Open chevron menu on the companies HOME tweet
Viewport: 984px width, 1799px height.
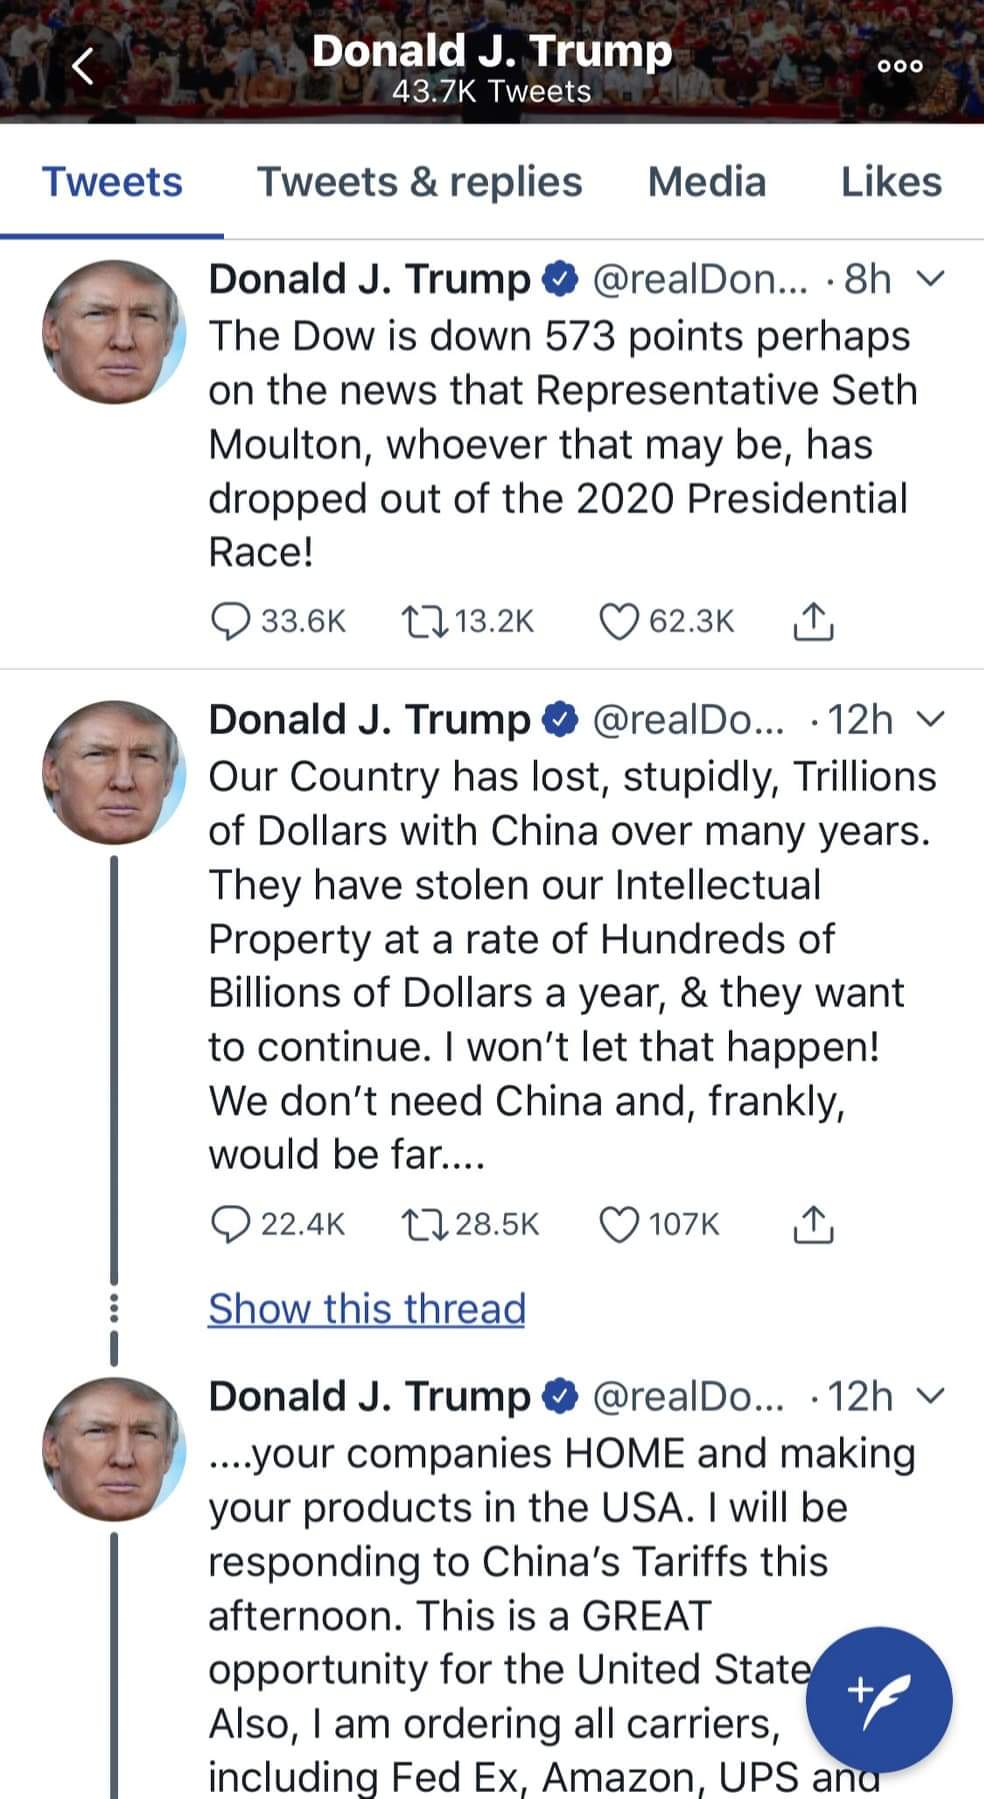930,1395
